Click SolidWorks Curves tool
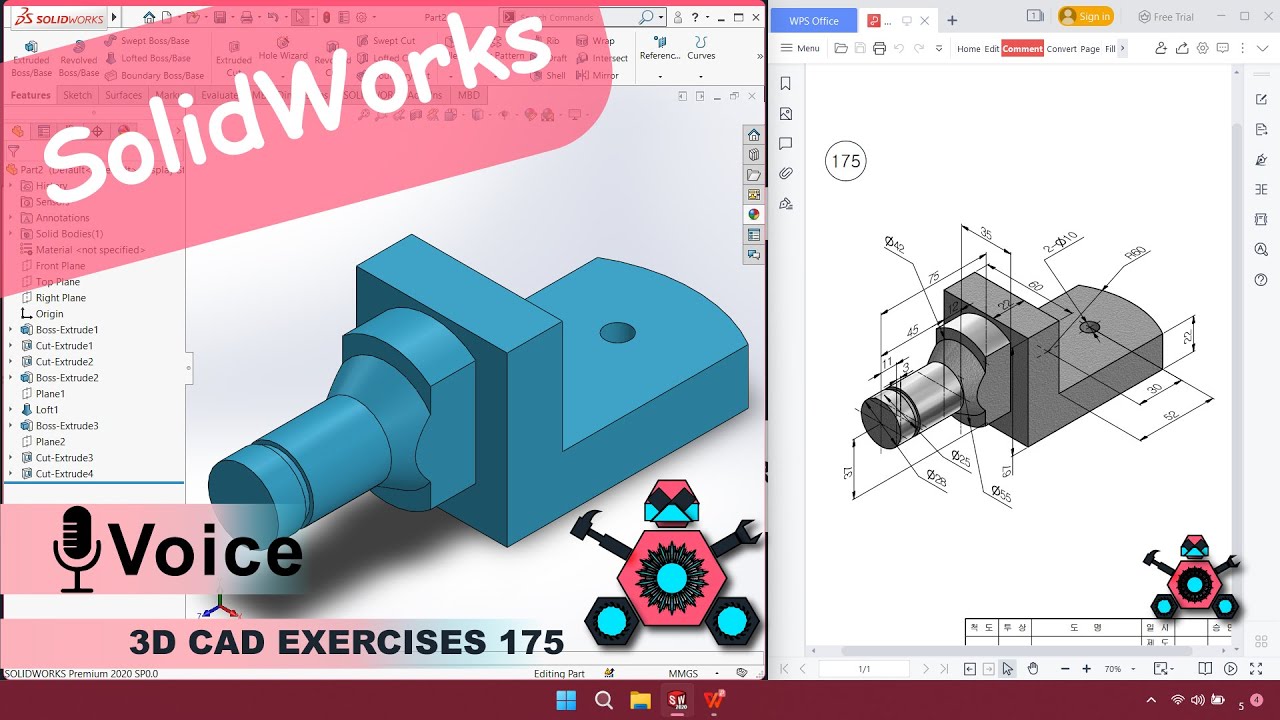The height and width of the screenshot is (720, 1280). click(x=701, y=48)
